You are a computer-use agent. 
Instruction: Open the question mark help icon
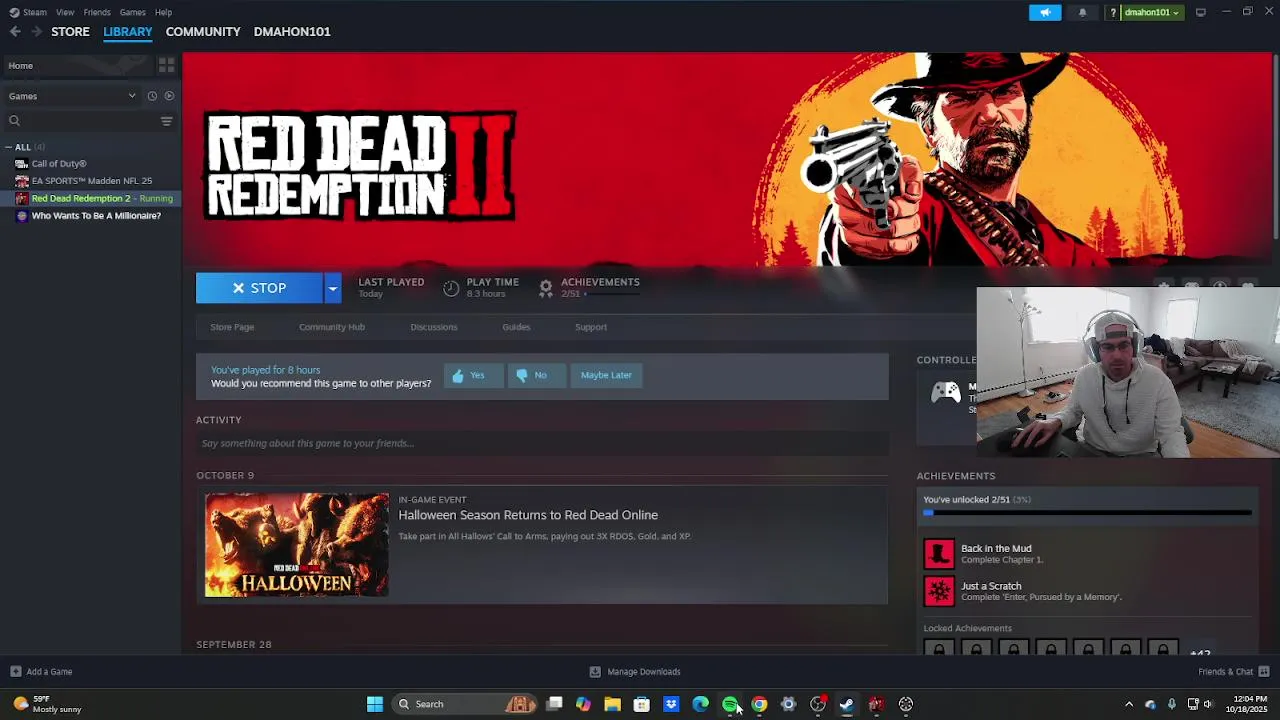tap(1113, 12)
